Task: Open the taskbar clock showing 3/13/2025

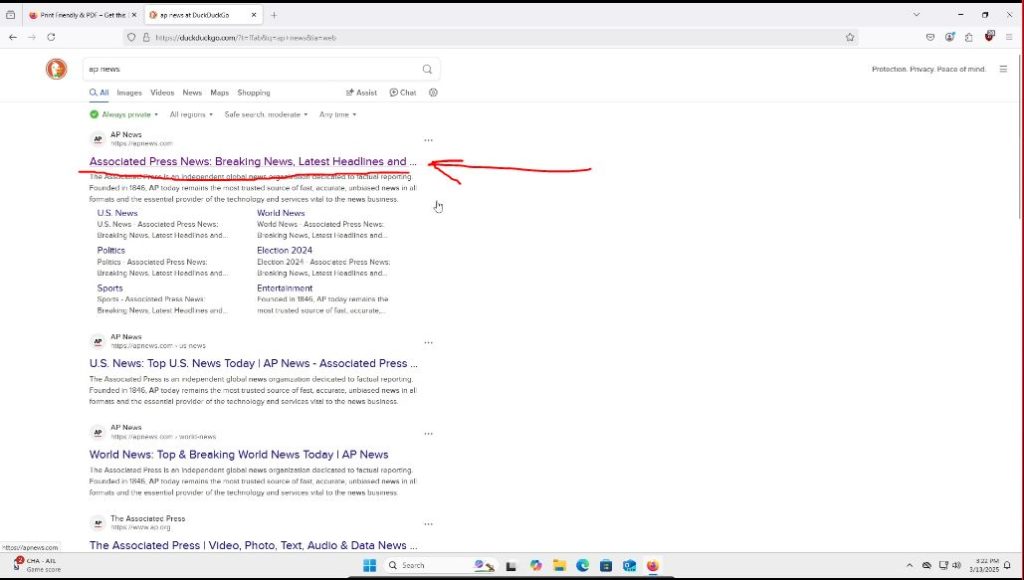Action: pos(984,566)
